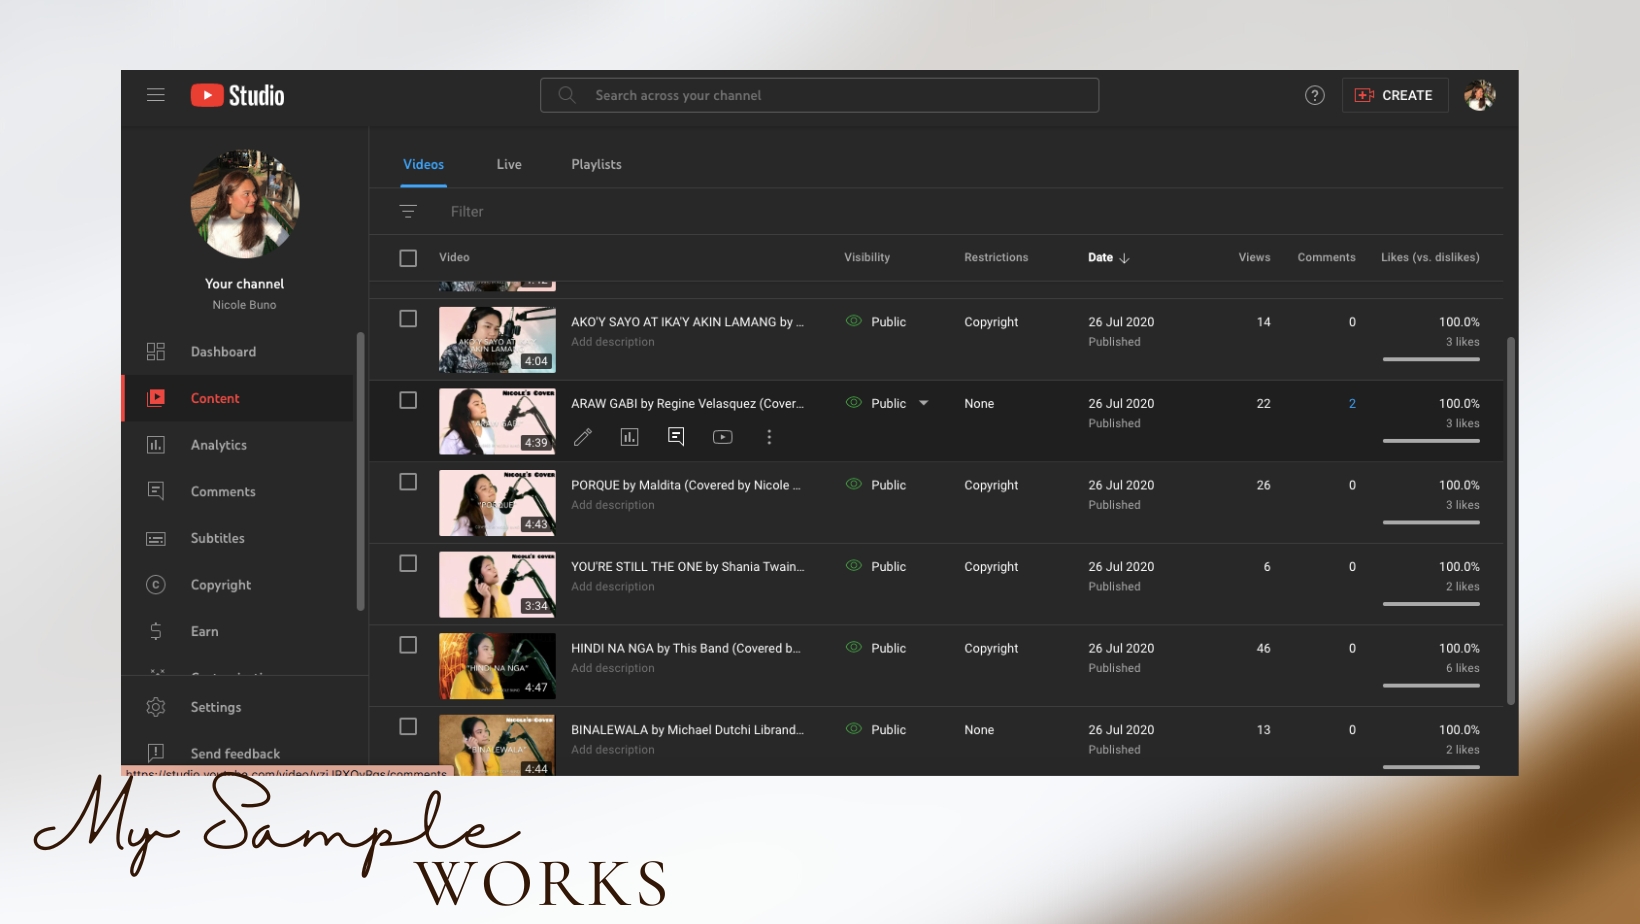Open the PORQUE video thumbnail
1640x924 pixels.
[497, 503]
